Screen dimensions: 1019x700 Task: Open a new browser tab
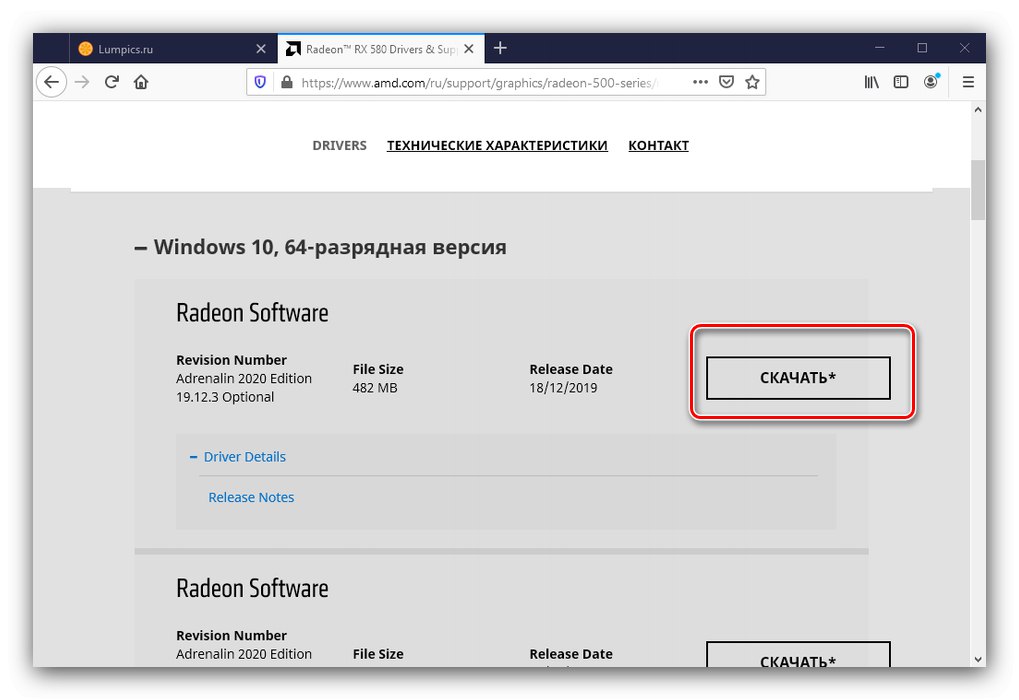click(500, 48)
